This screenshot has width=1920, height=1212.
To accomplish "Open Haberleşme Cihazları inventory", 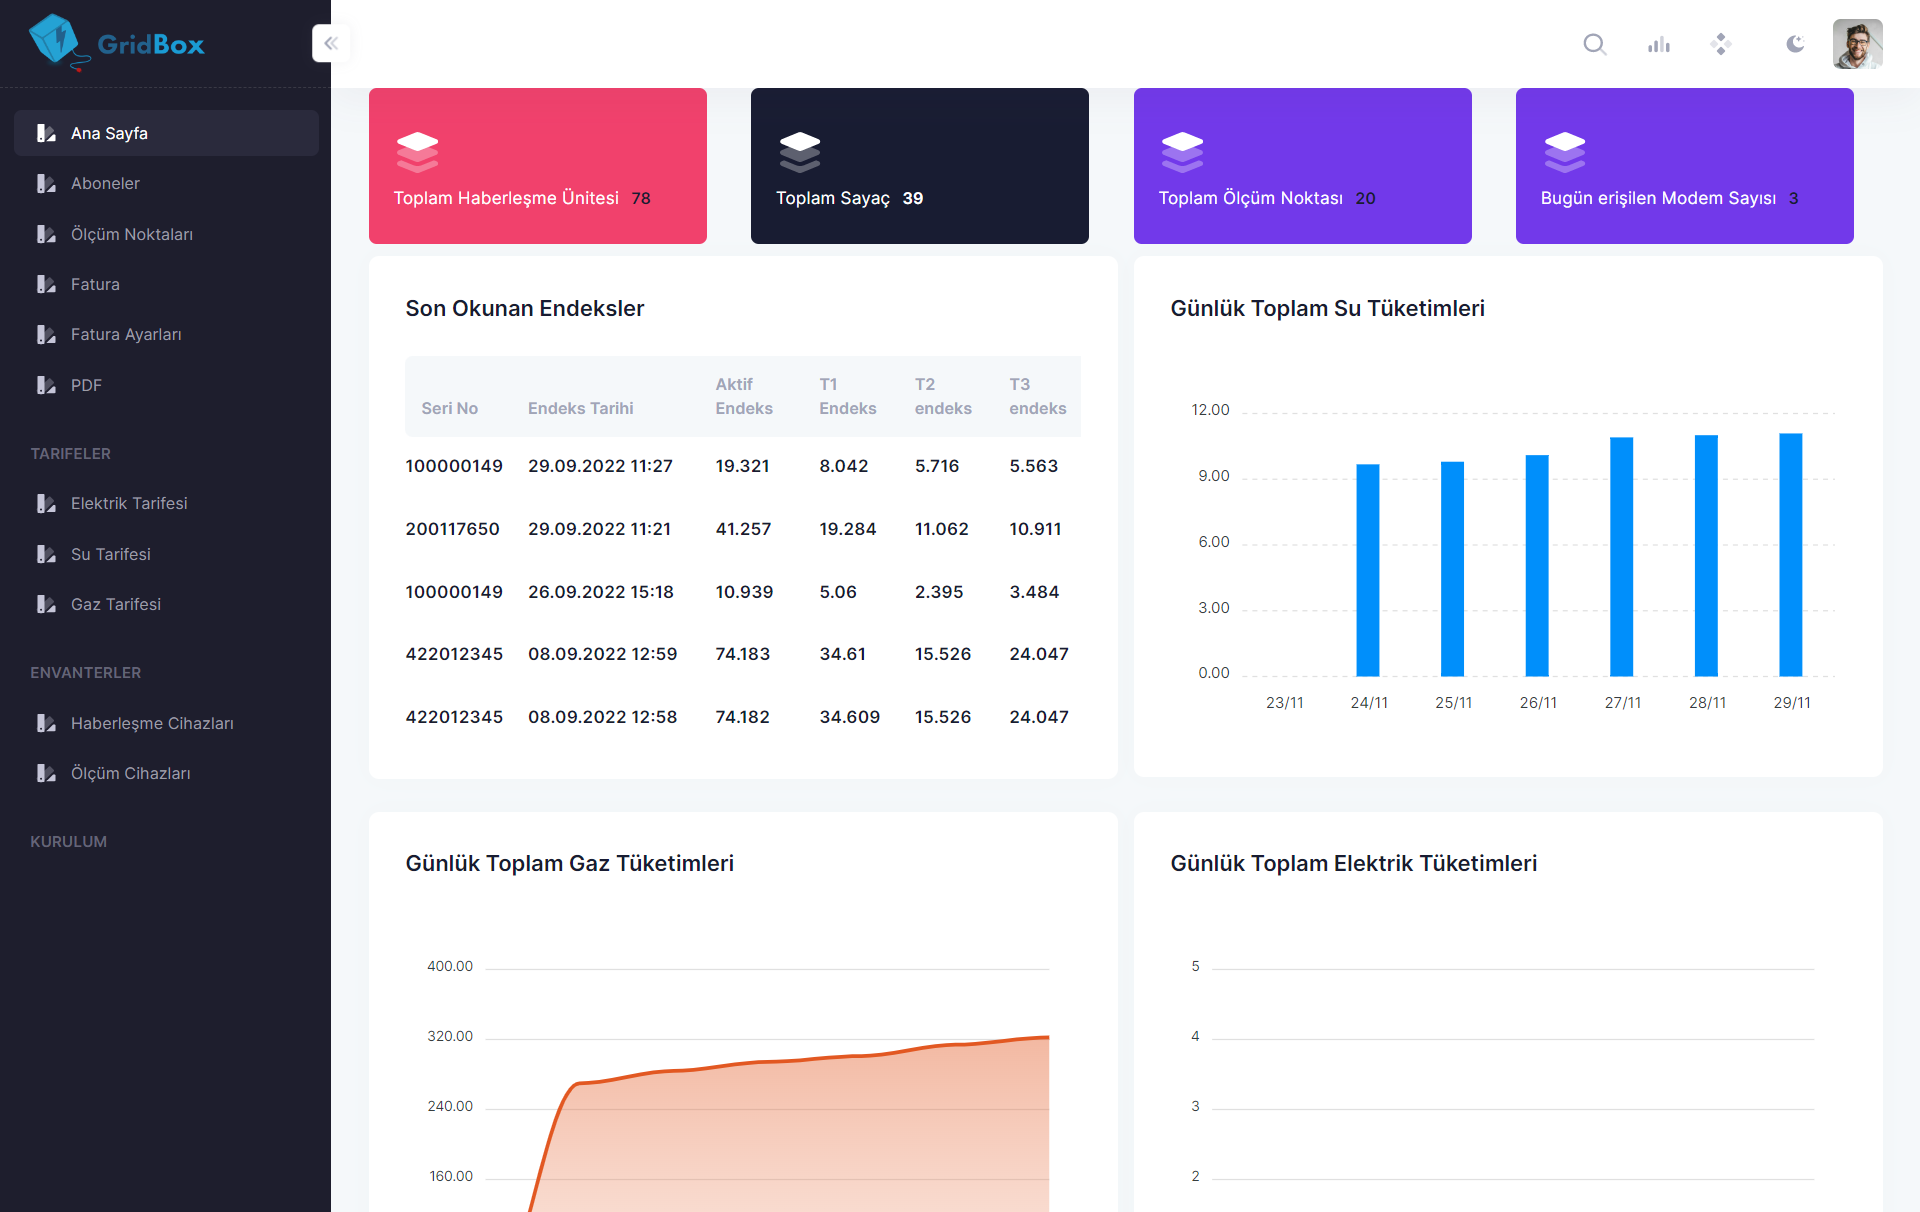I will 152,723.
